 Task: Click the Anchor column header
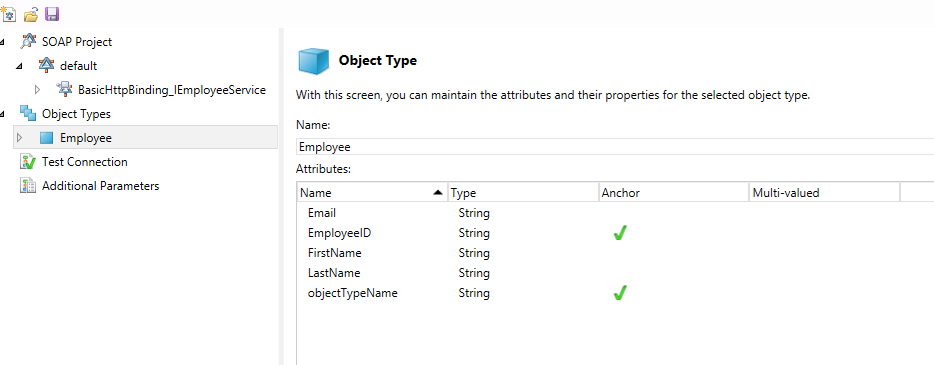674,192
